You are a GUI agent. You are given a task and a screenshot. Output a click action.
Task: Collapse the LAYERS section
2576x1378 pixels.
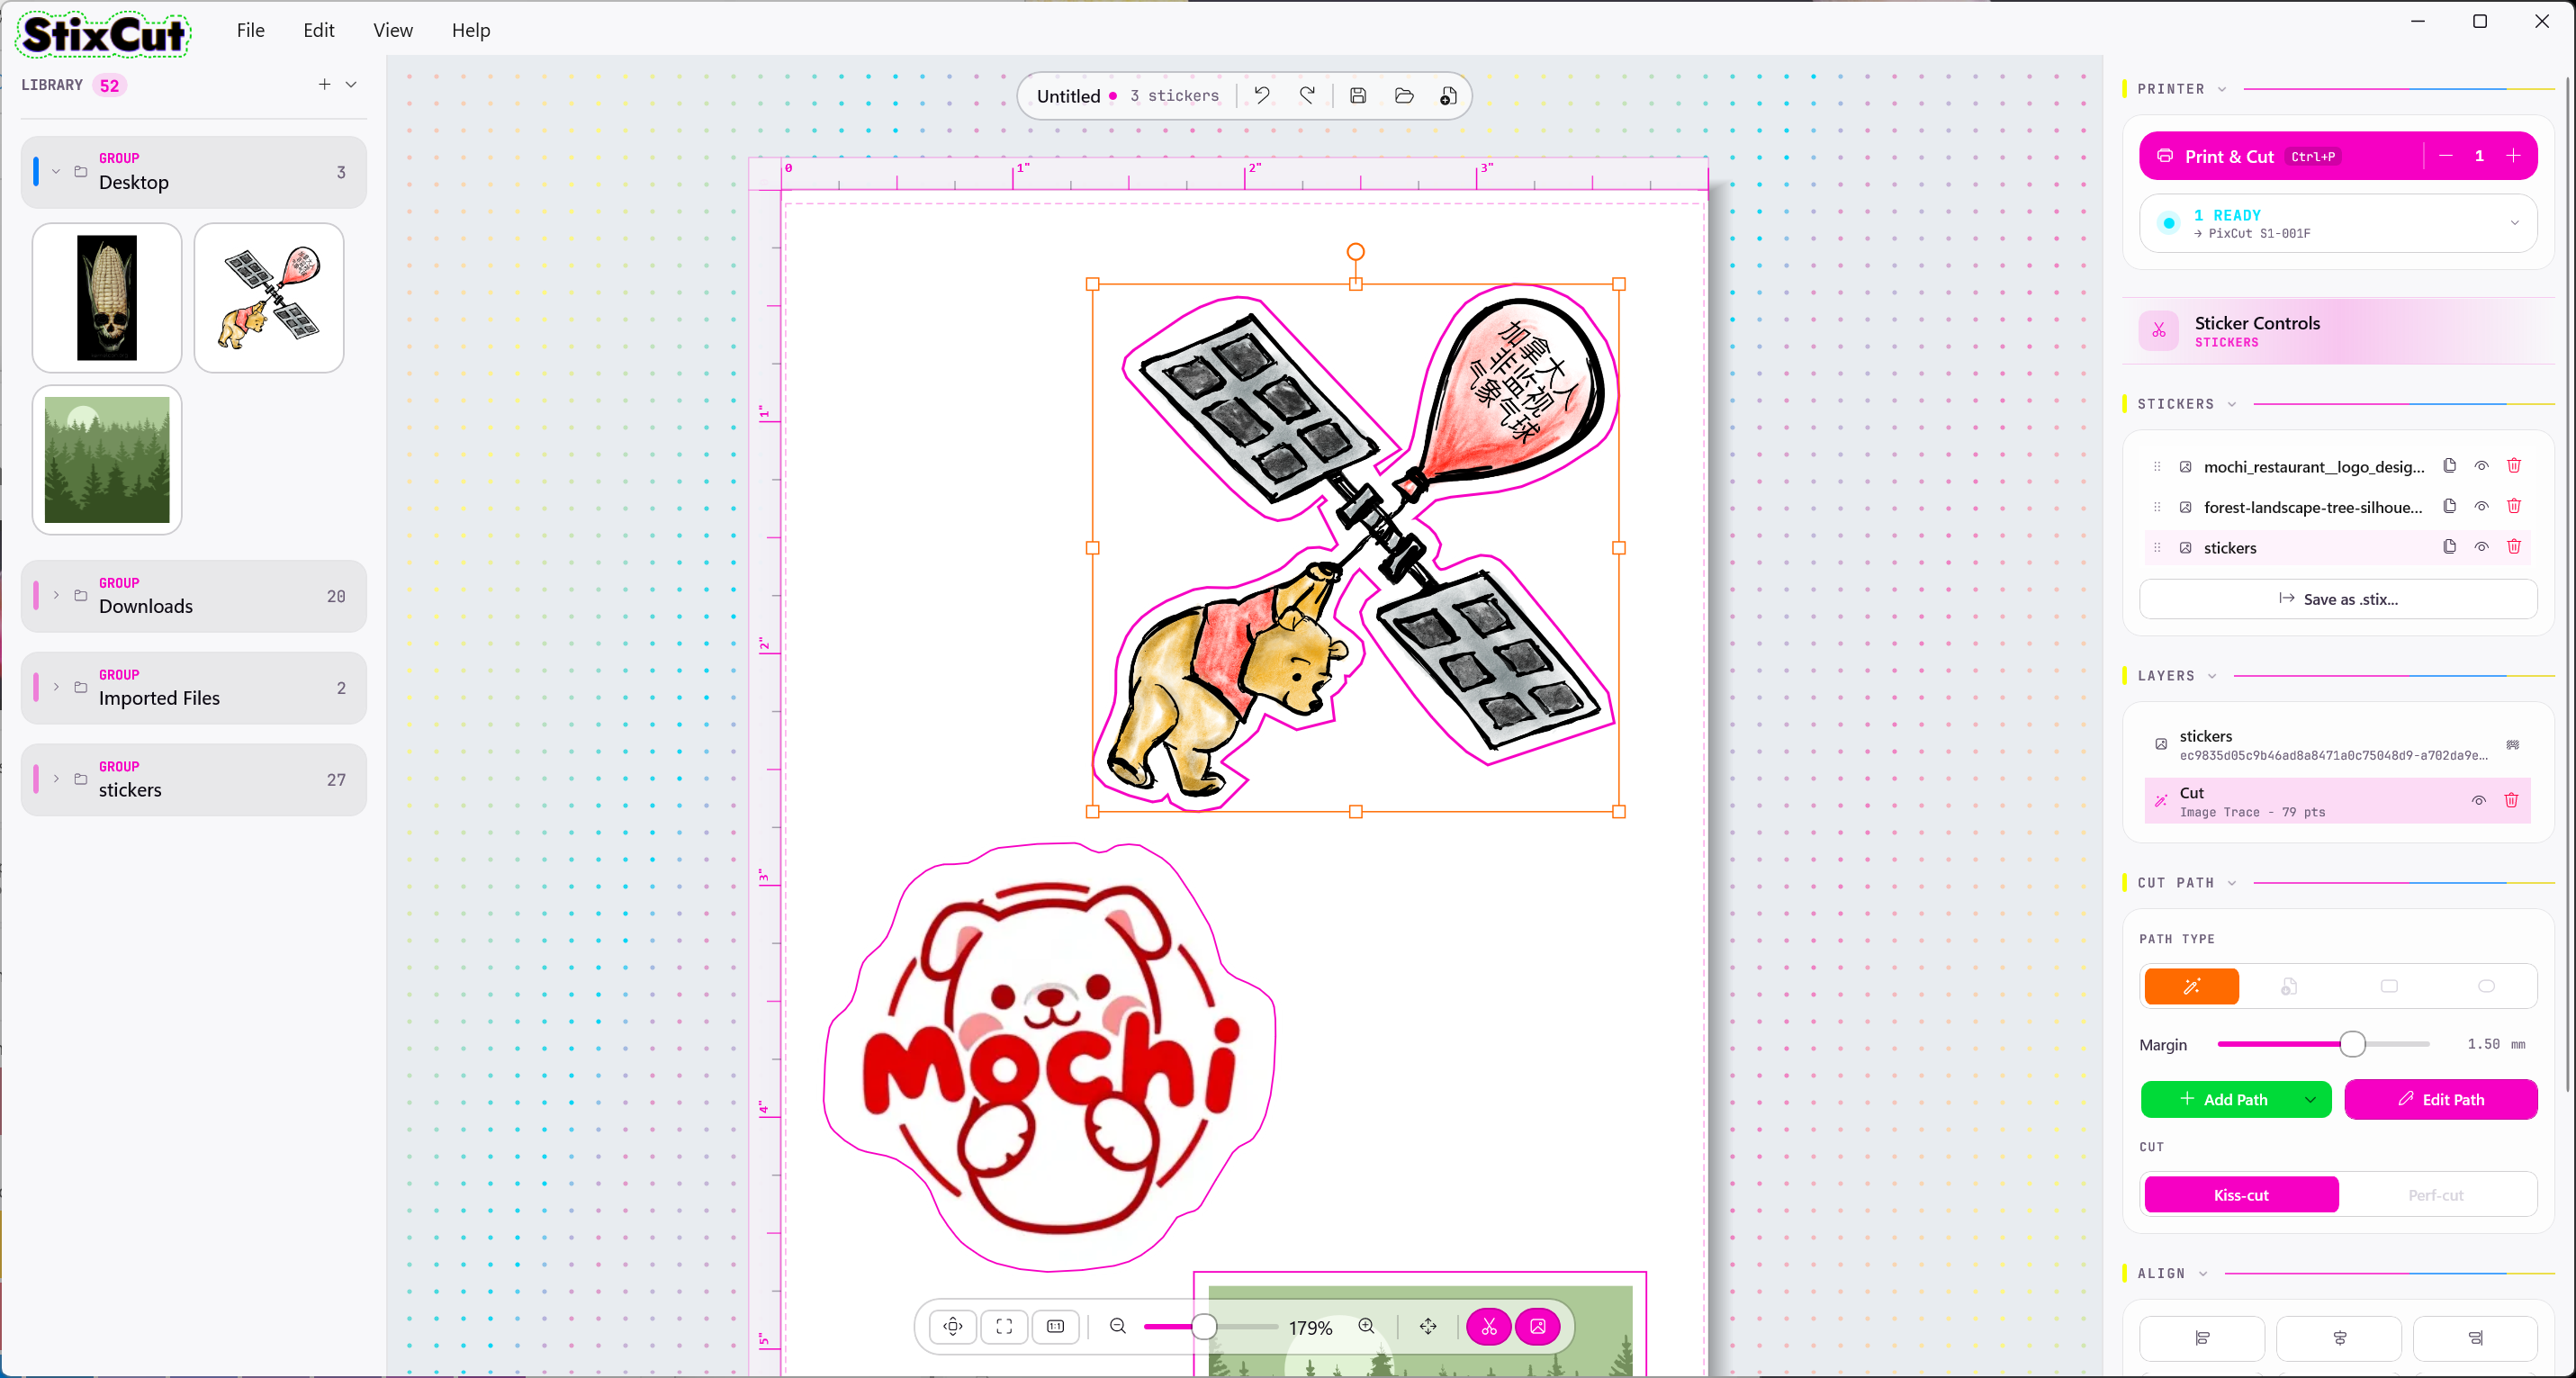point(2212,676)
